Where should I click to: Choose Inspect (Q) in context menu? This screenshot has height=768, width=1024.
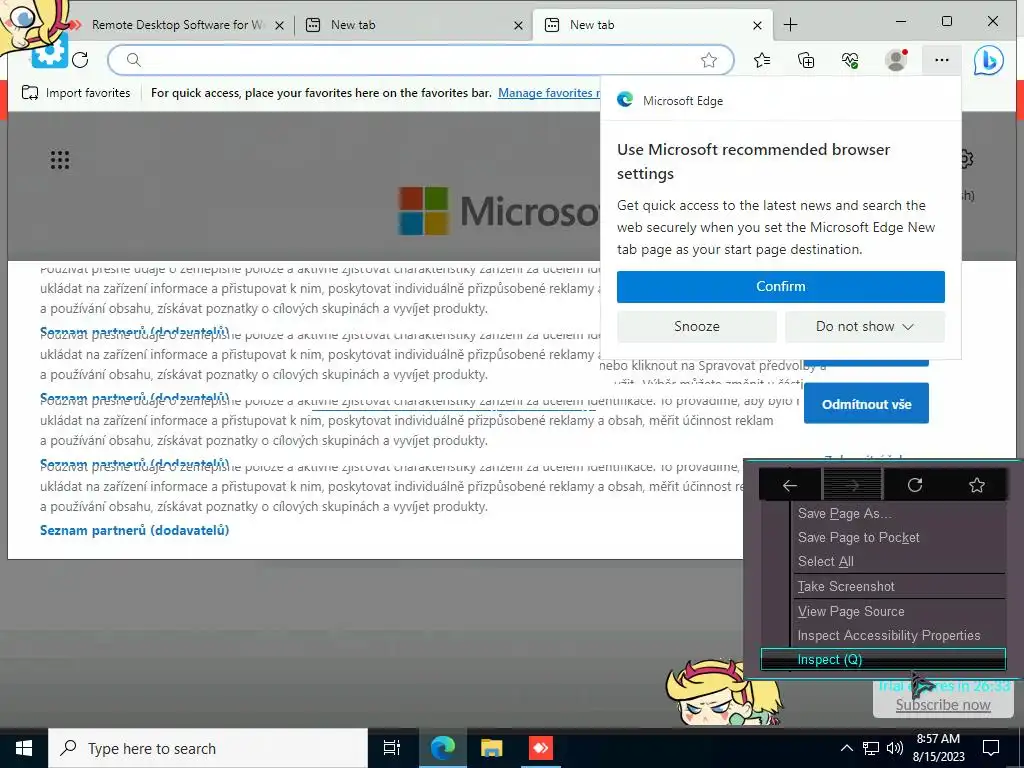click(x=883, y=660)
